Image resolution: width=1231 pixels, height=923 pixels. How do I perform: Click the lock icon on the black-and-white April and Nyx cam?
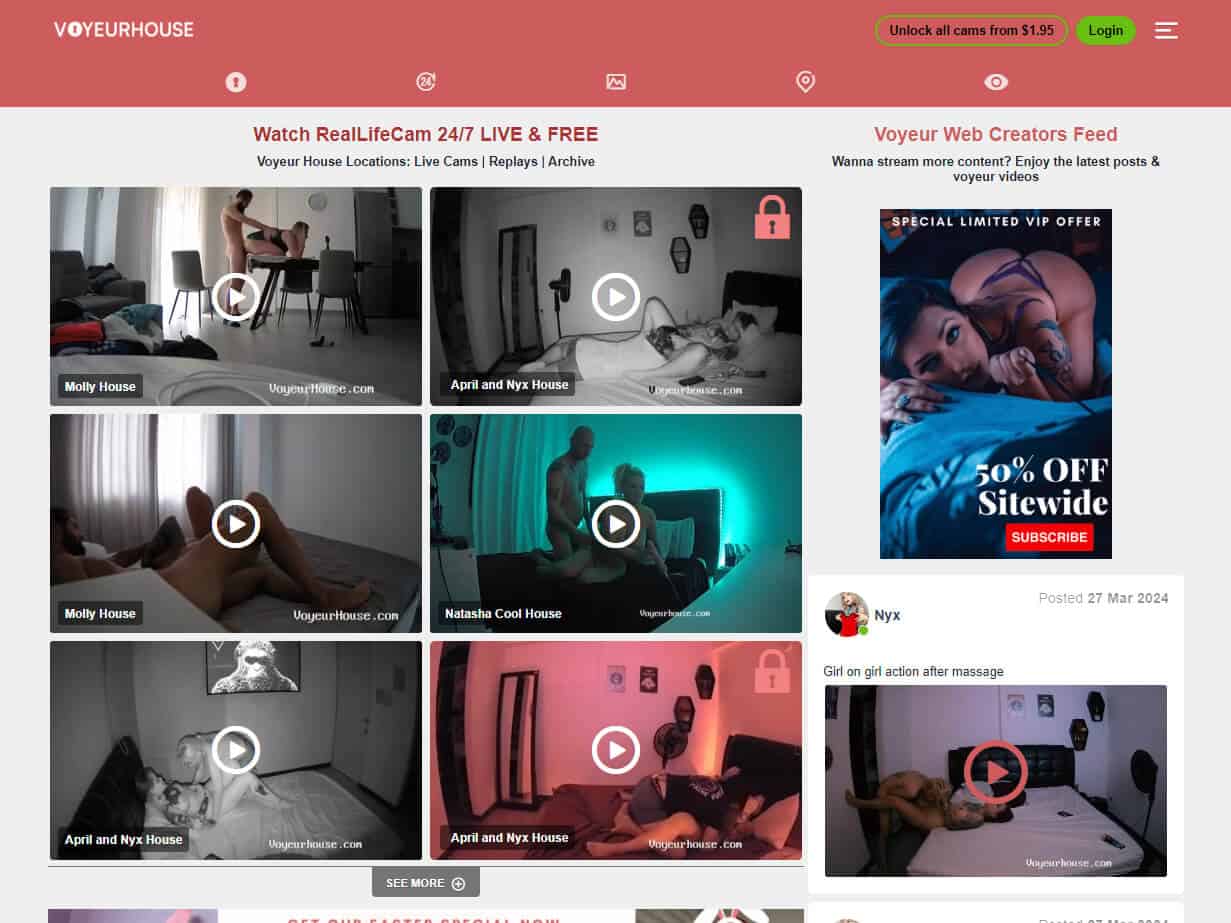772,217
